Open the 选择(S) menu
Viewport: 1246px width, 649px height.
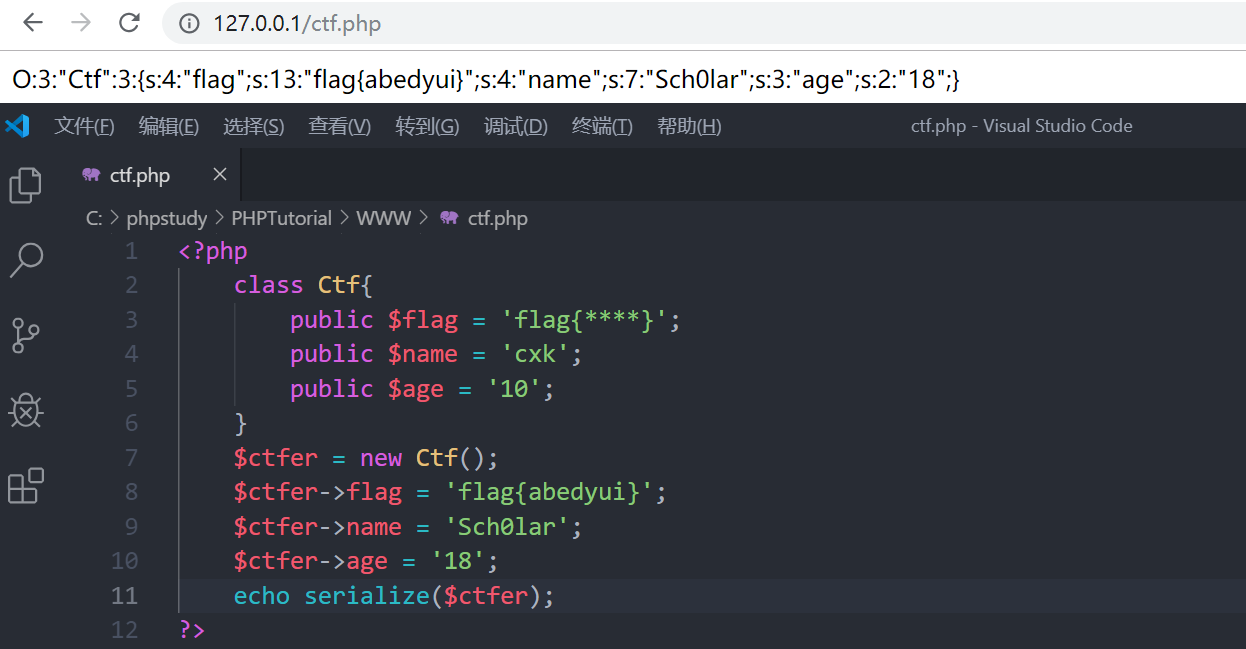[253, 126]
